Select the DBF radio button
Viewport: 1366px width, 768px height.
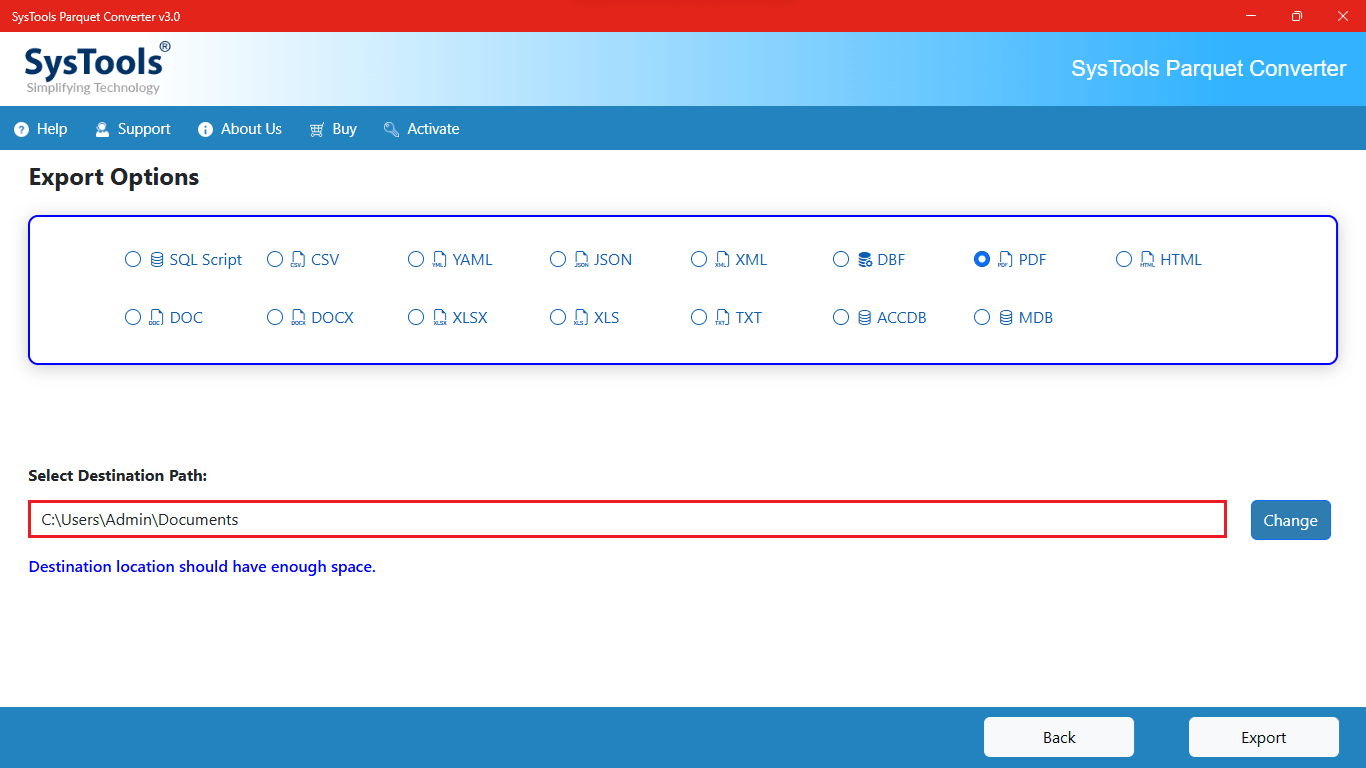tap(841, 260)
